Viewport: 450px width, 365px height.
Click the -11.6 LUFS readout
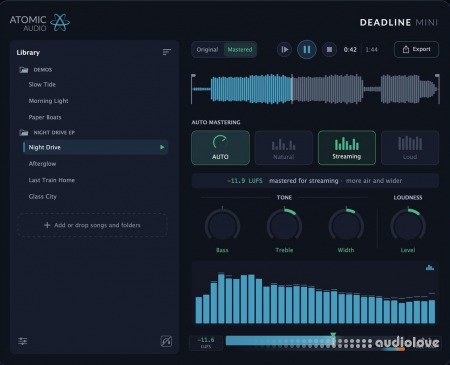pyautogui.click(x=206, y=343)
